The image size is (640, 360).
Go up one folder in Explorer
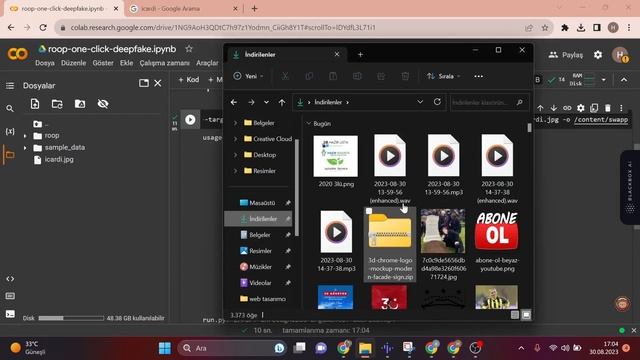click(x=282, y=102)
